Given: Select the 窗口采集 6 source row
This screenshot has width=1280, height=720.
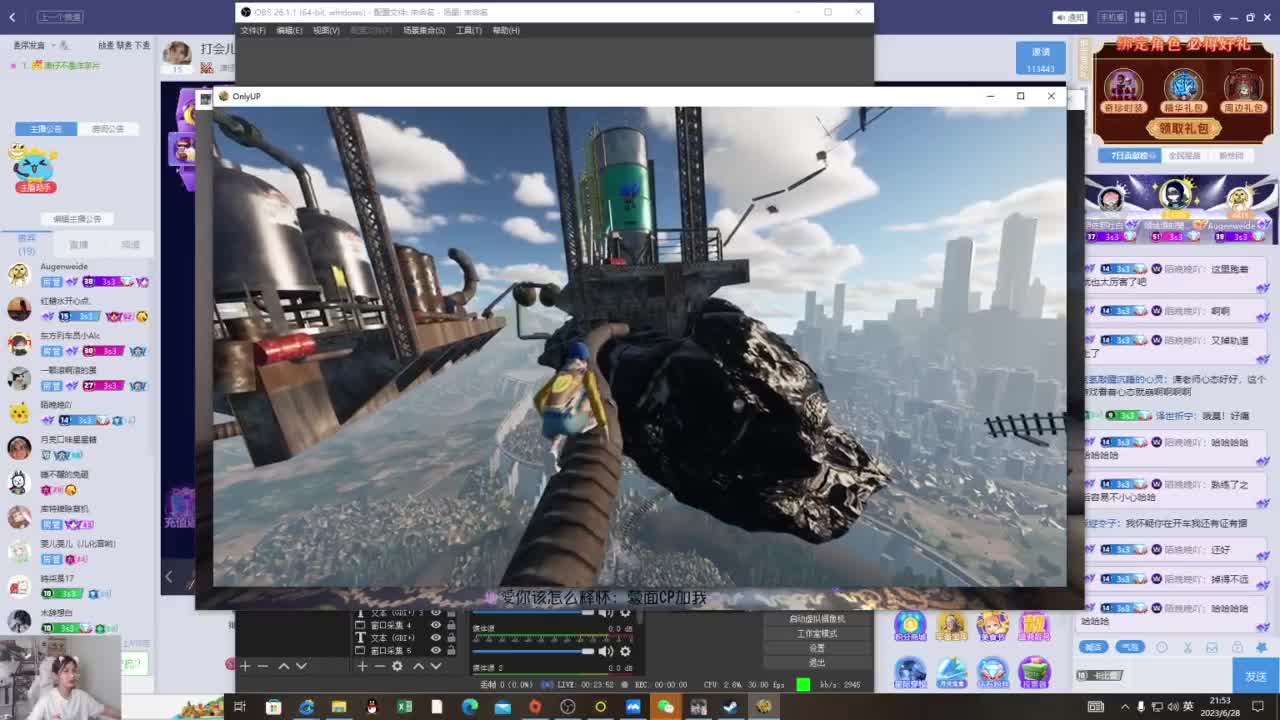Looking at the screenshot, I should 405,650.
